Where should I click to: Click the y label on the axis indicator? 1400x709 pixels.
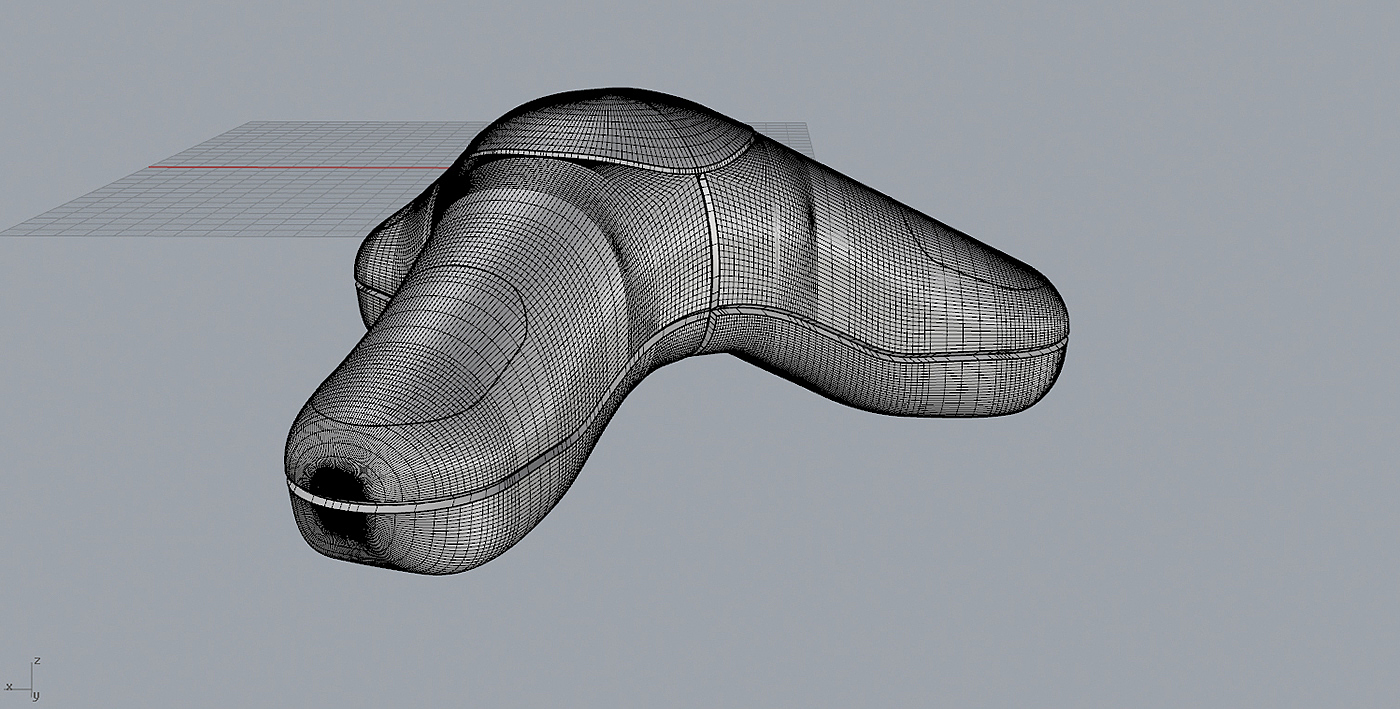[x=37, y=695]
